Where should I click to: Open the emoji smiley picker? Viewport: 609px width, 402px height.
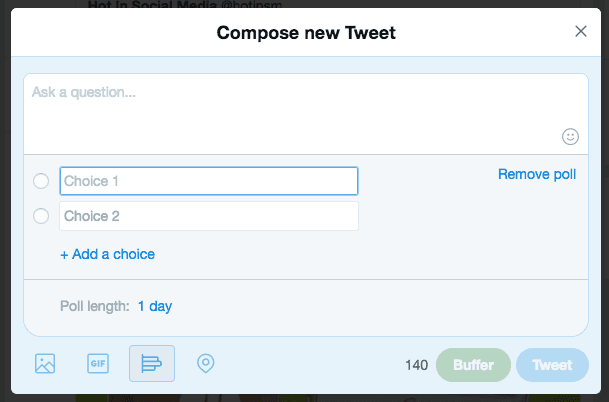570,136
